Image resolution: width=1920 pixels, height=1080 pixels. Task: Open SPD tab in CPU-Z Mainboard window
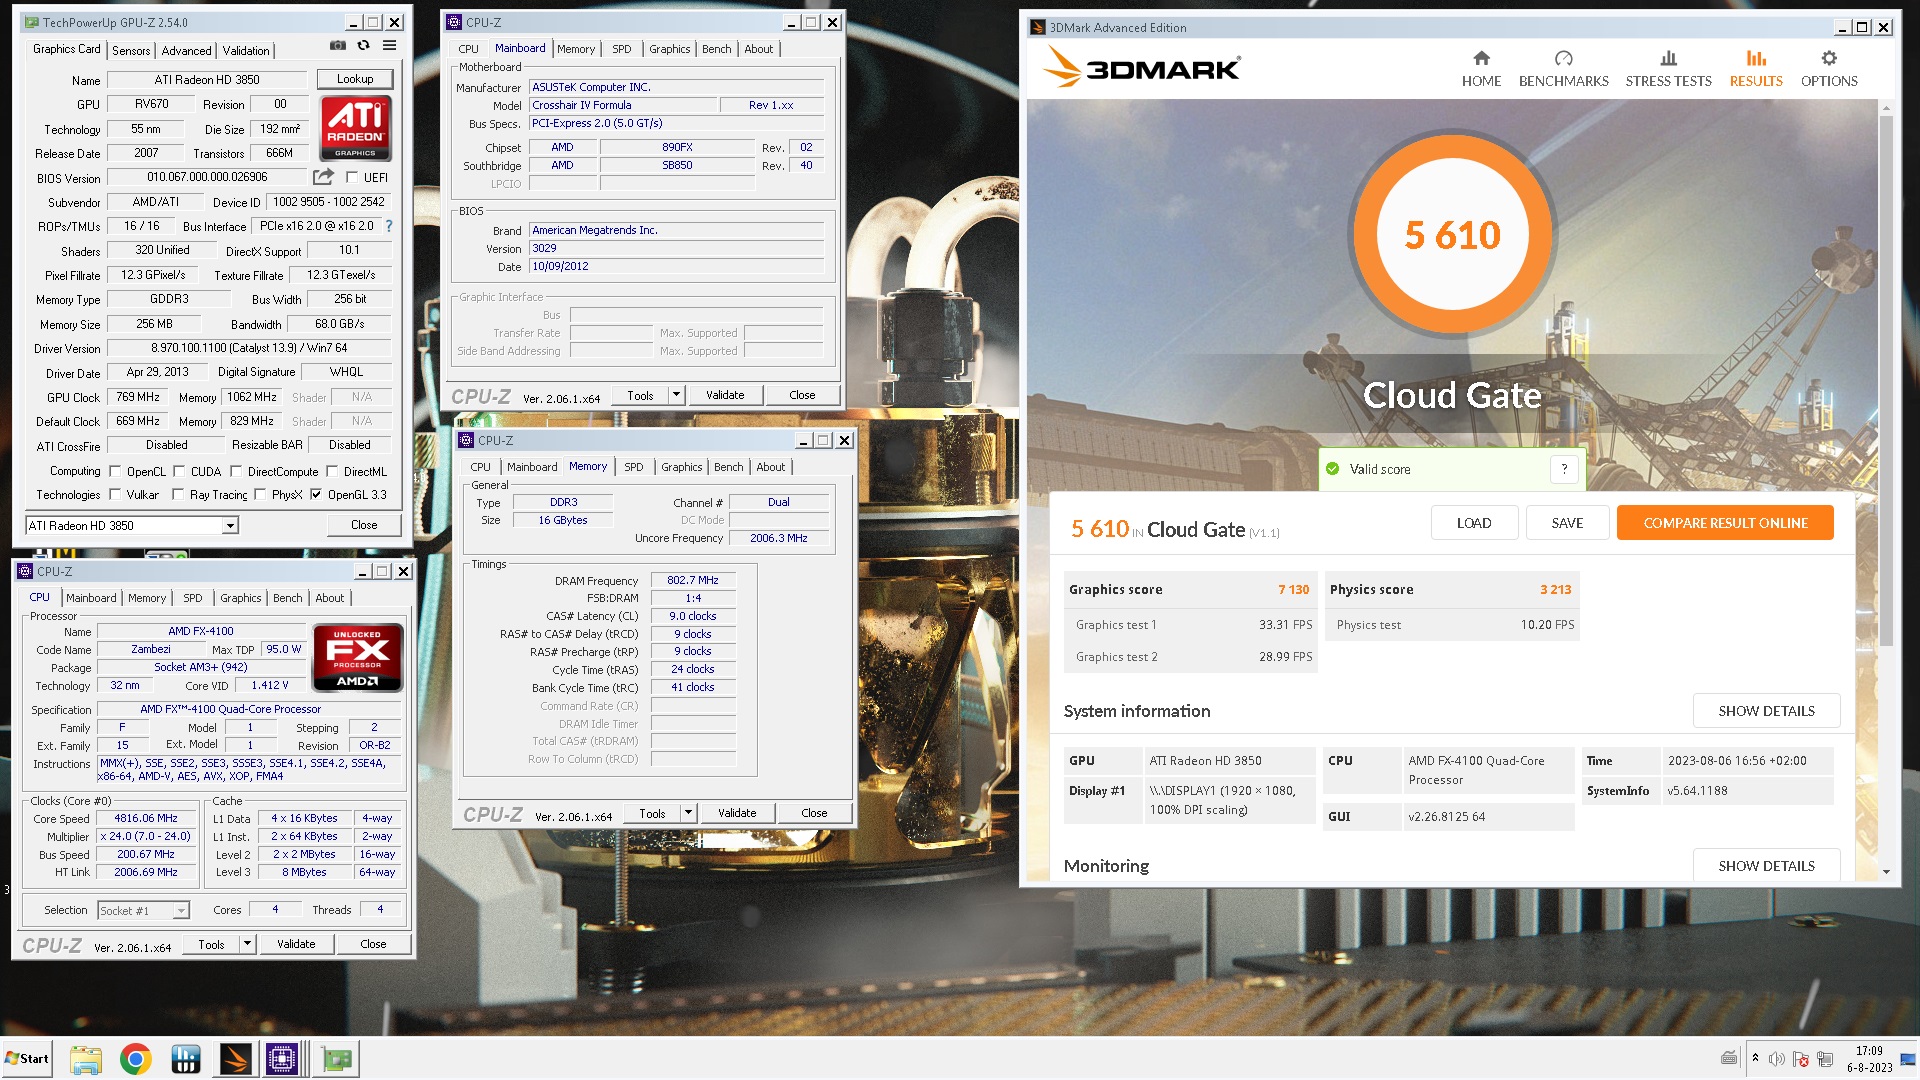click(x=622, y=49)
